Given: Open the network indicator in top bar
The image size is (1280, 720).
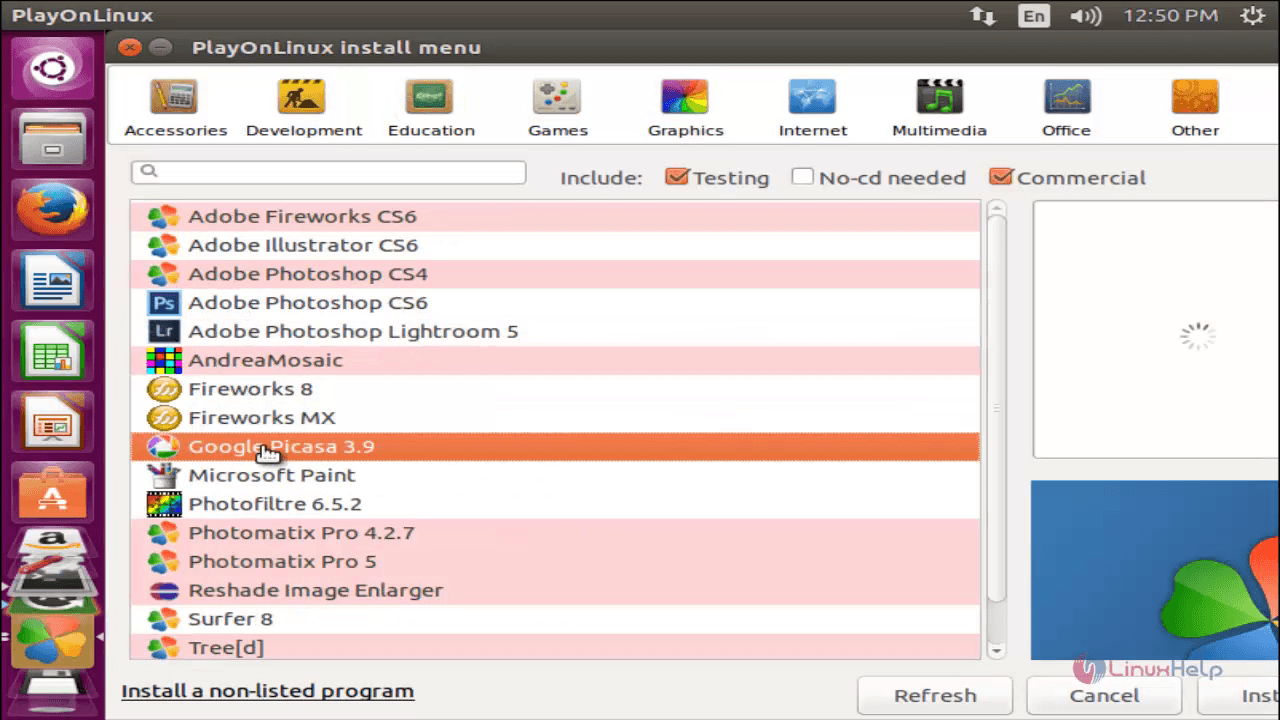Looking at the screenshot, I should coord(983,16).
